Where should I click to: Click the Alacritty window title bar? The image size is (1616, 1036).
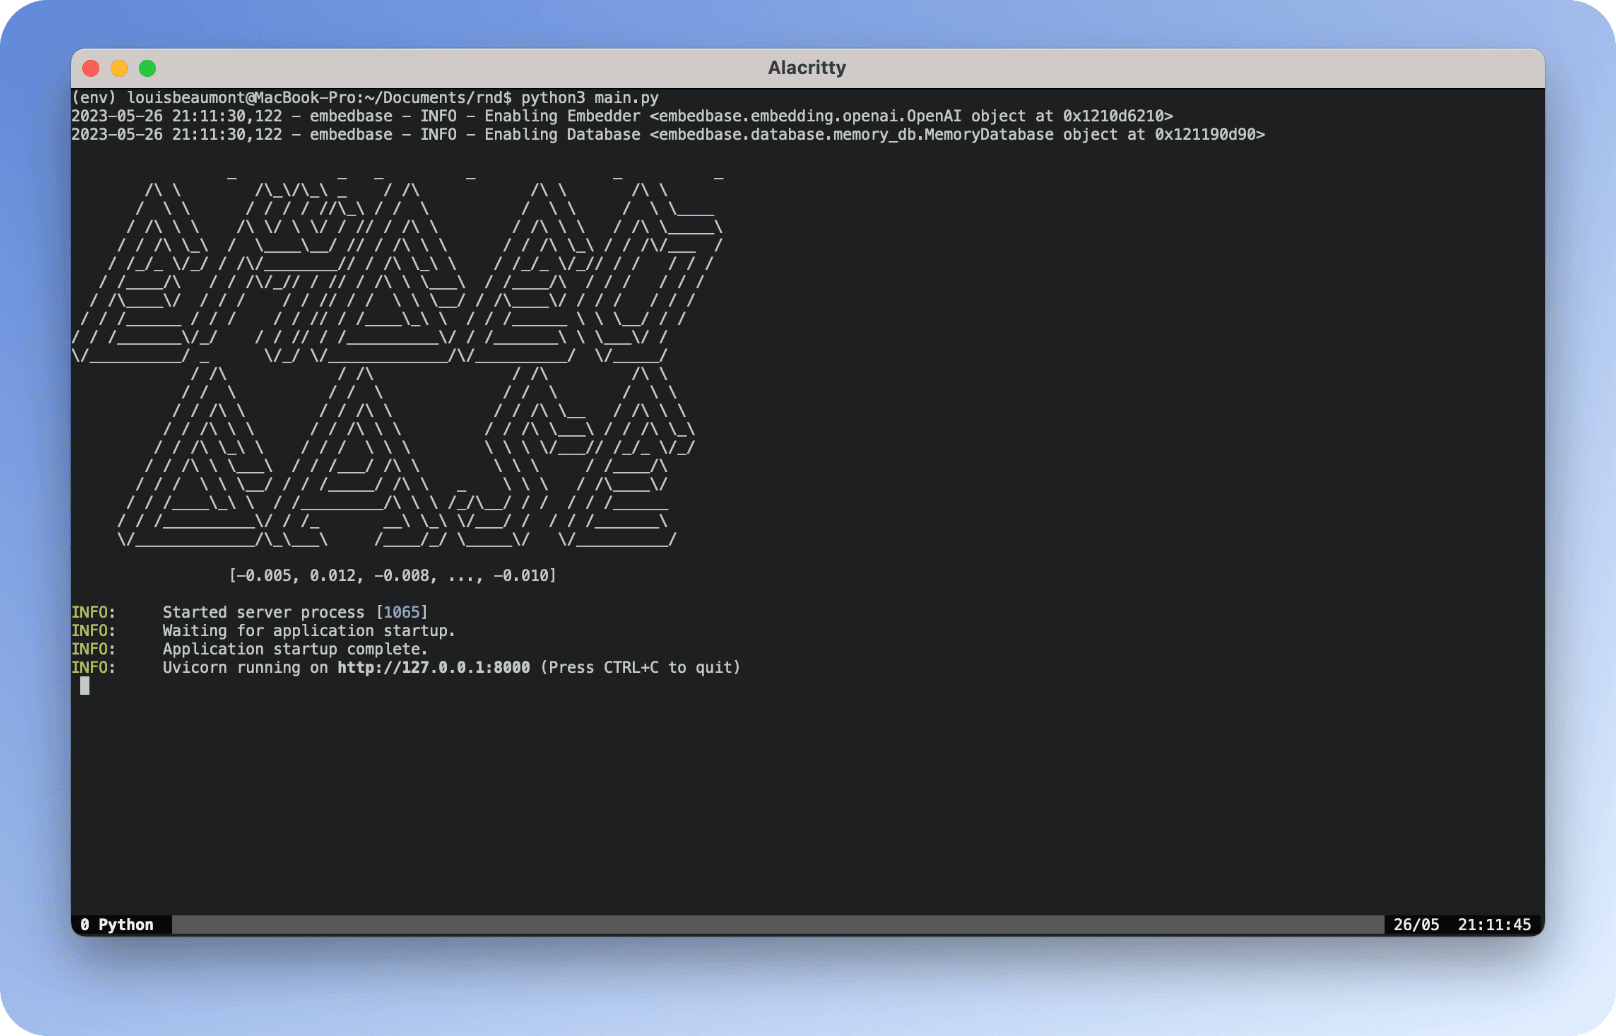click(x=807, y=68)
